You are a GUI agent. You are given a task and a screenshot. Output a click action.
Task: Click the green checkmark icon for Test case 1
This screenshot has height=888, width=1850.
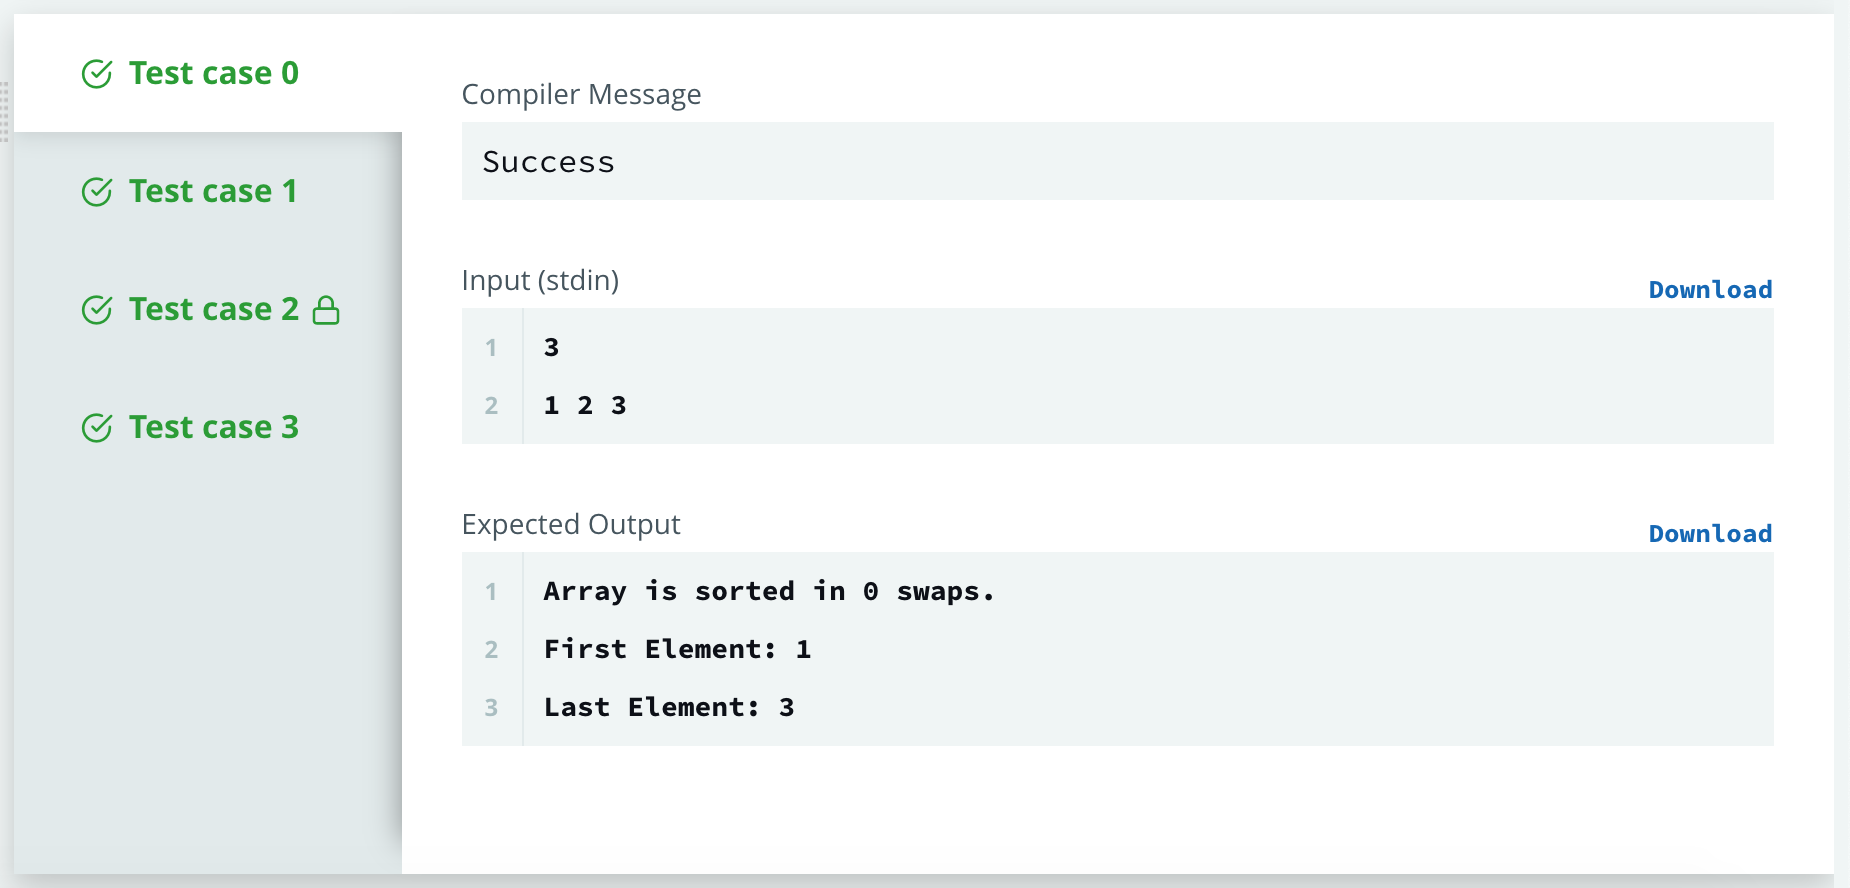click(97, 192)
